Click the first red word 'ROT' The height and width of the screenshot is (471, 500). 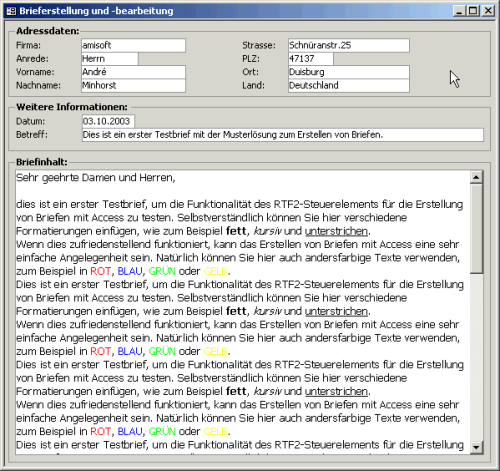point(101,271)
